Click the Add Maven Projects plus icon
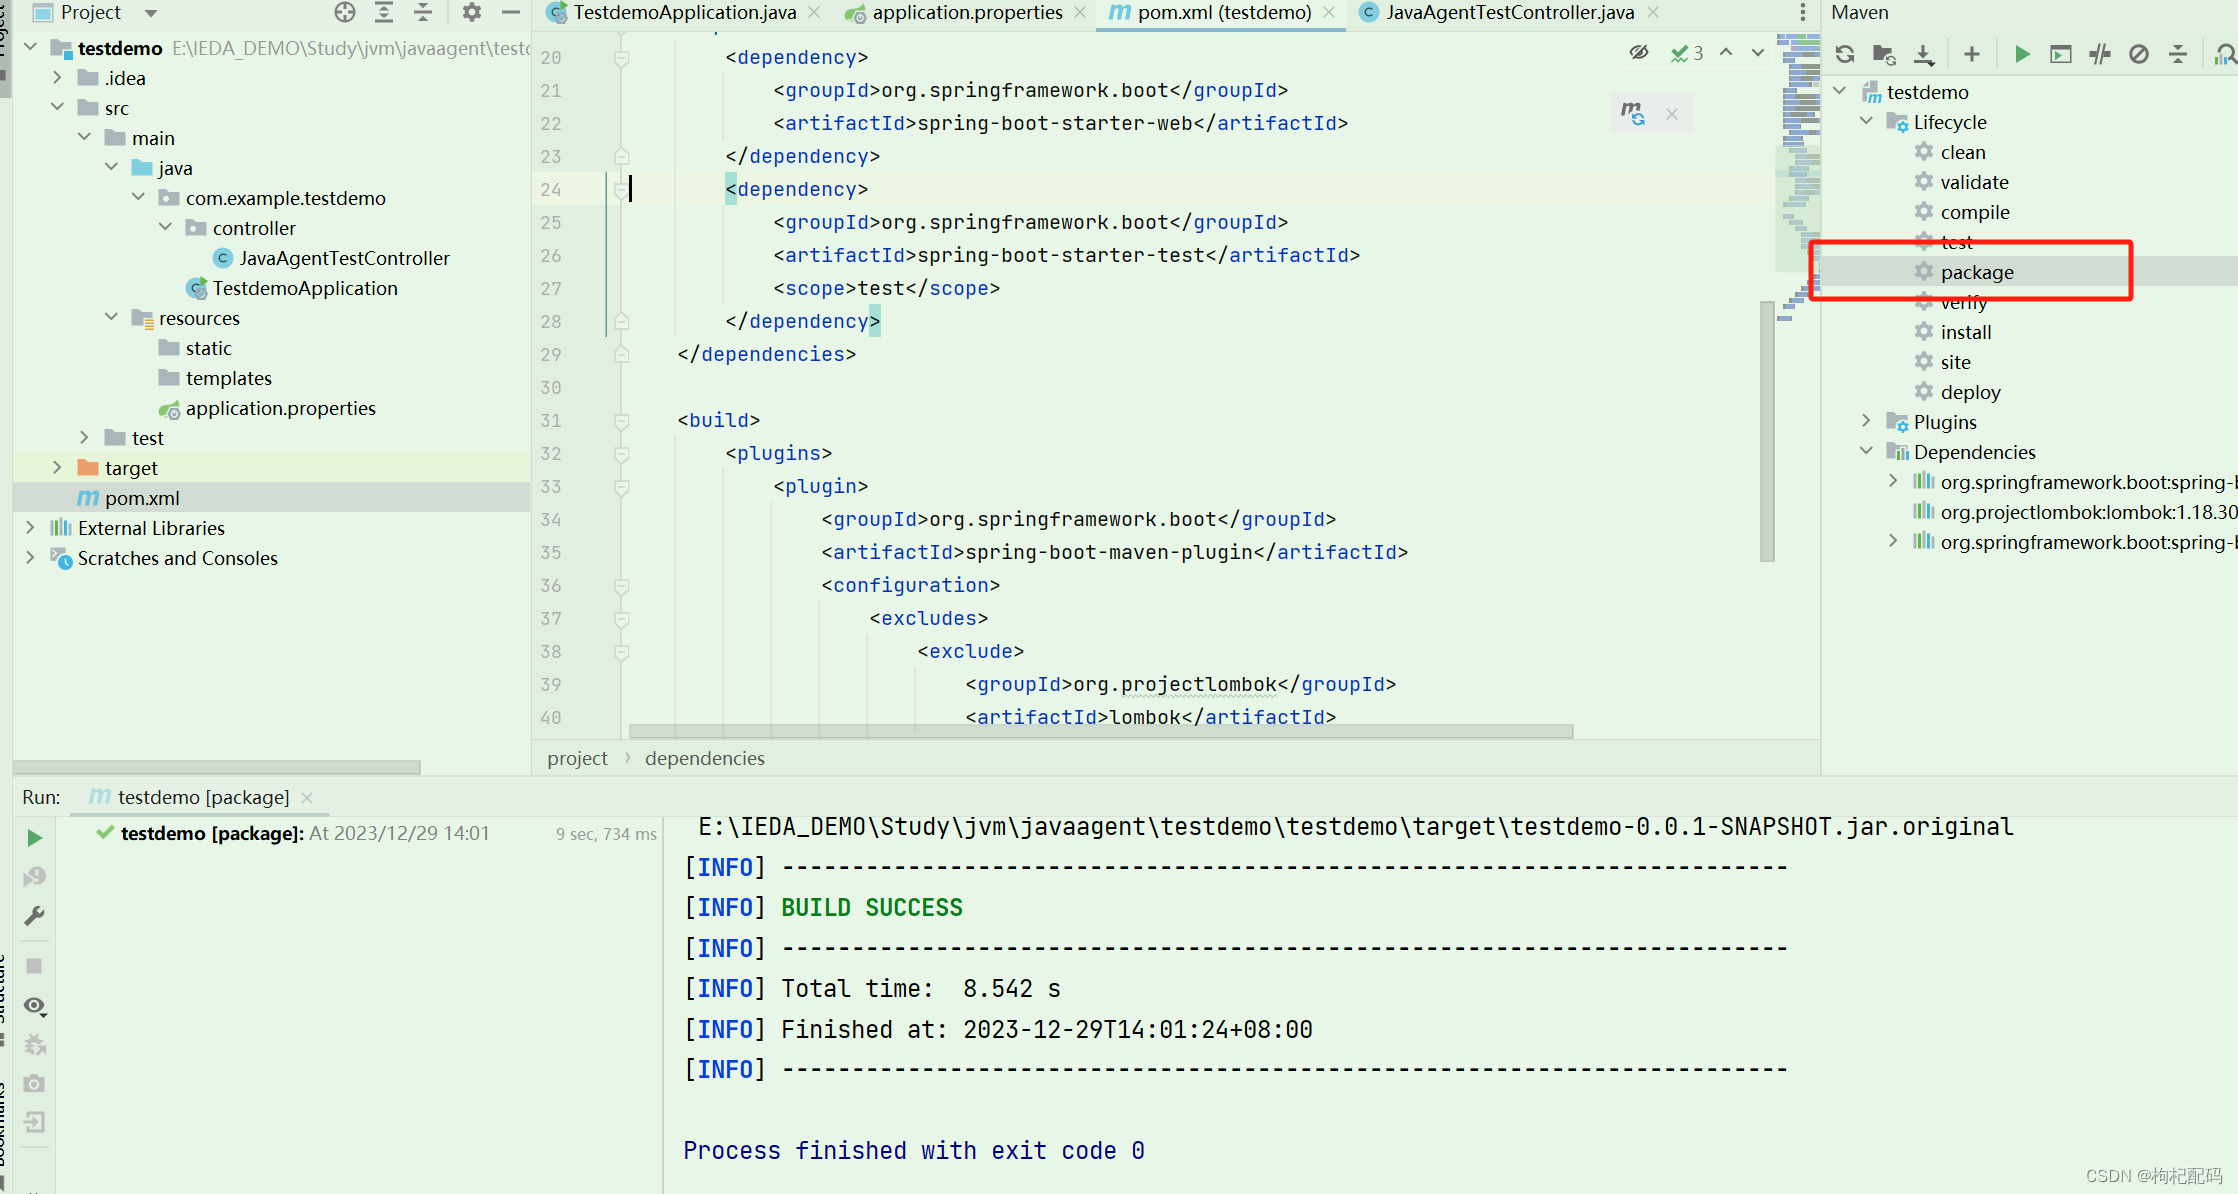Image resolution: width=2238 pixels, height=1194 pixels. (1971, 54)
